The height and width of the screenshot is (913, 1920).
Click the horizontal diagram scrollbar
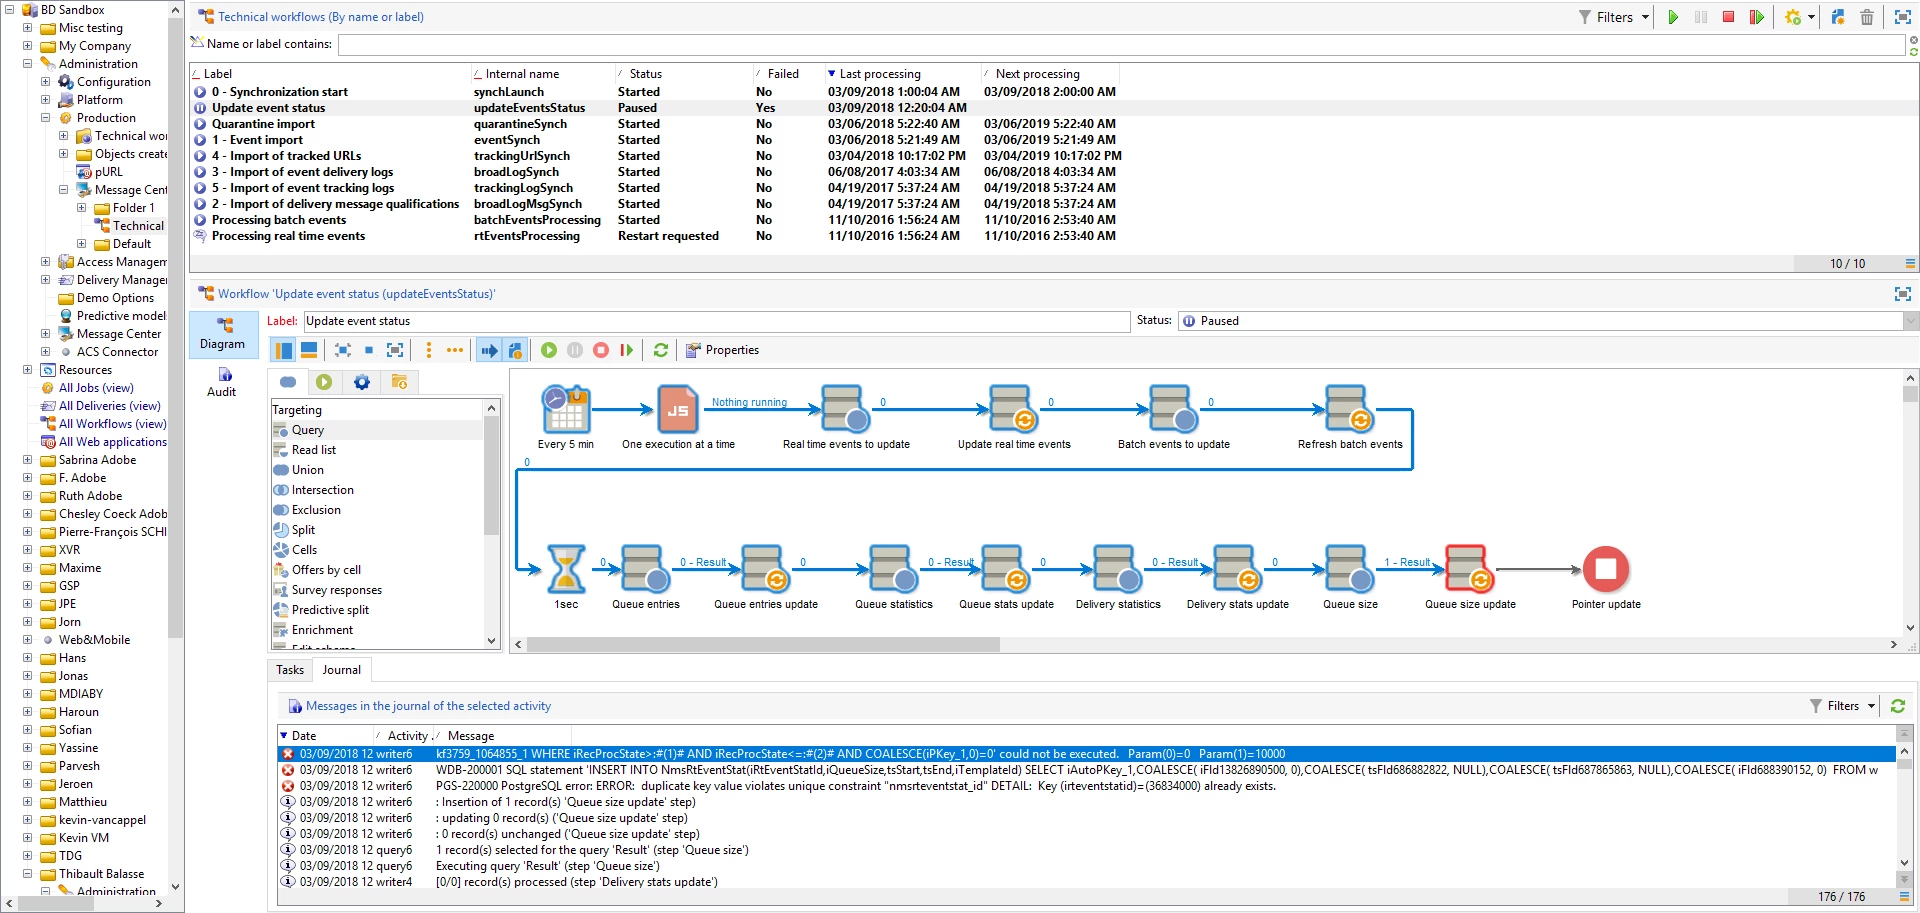[764, 645]
